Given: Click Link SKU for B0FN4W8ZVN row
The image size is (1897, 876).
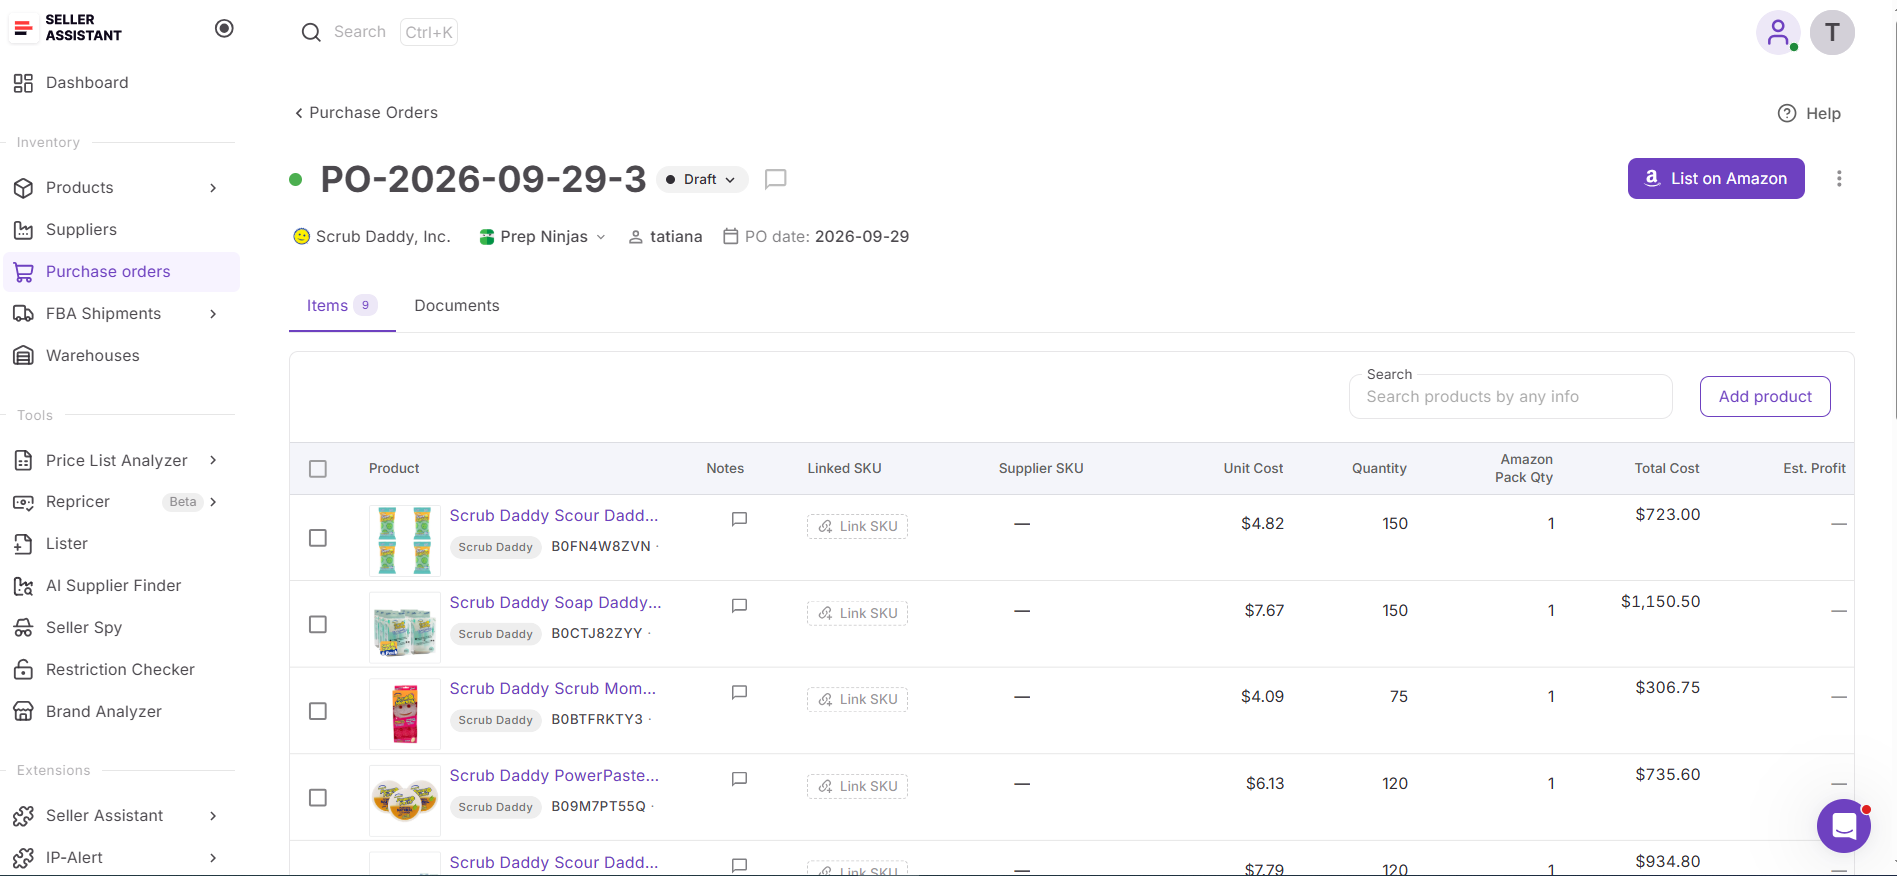Looking at the screenshot, I should [858, 526].
